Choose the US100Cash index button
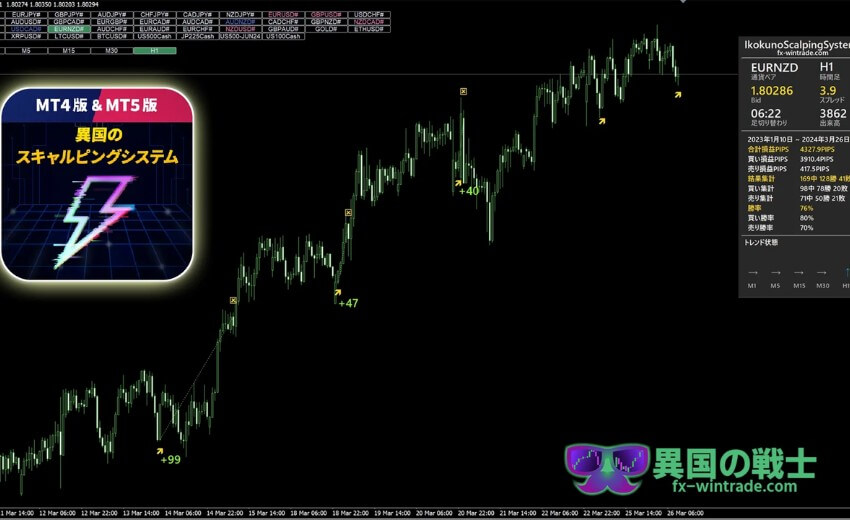The height and width of the screenshot is (520, 850). [x=284, y=36]
